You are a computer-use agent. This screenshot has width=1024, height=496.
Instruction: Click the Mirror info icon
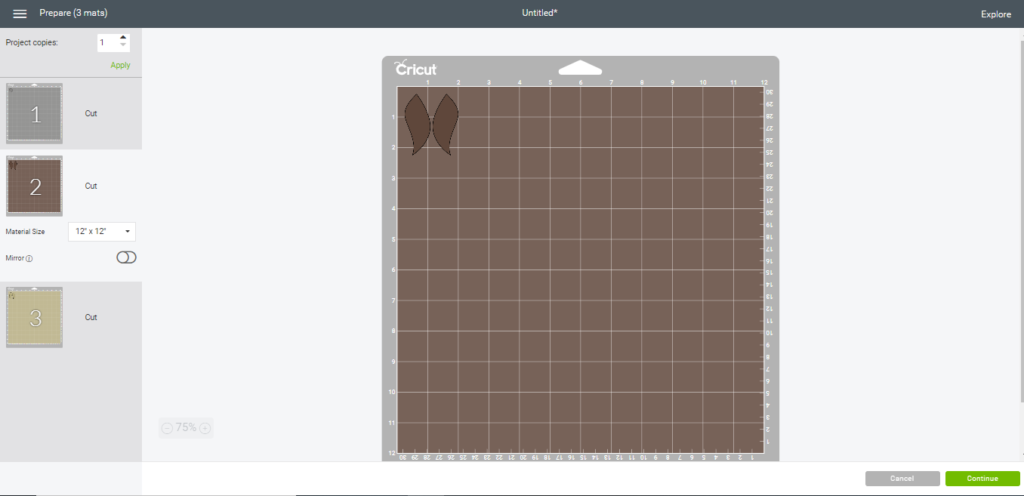click(29, 258)
